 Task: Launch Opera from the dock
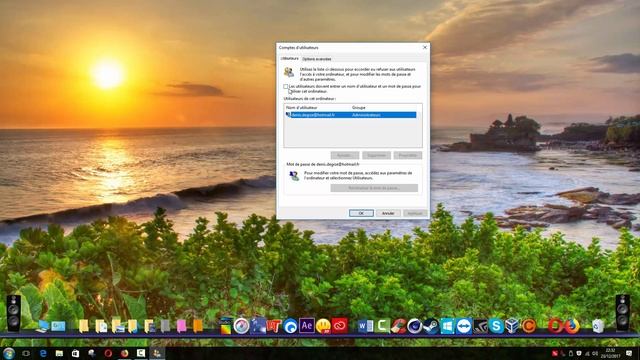[x=555, y=326]
